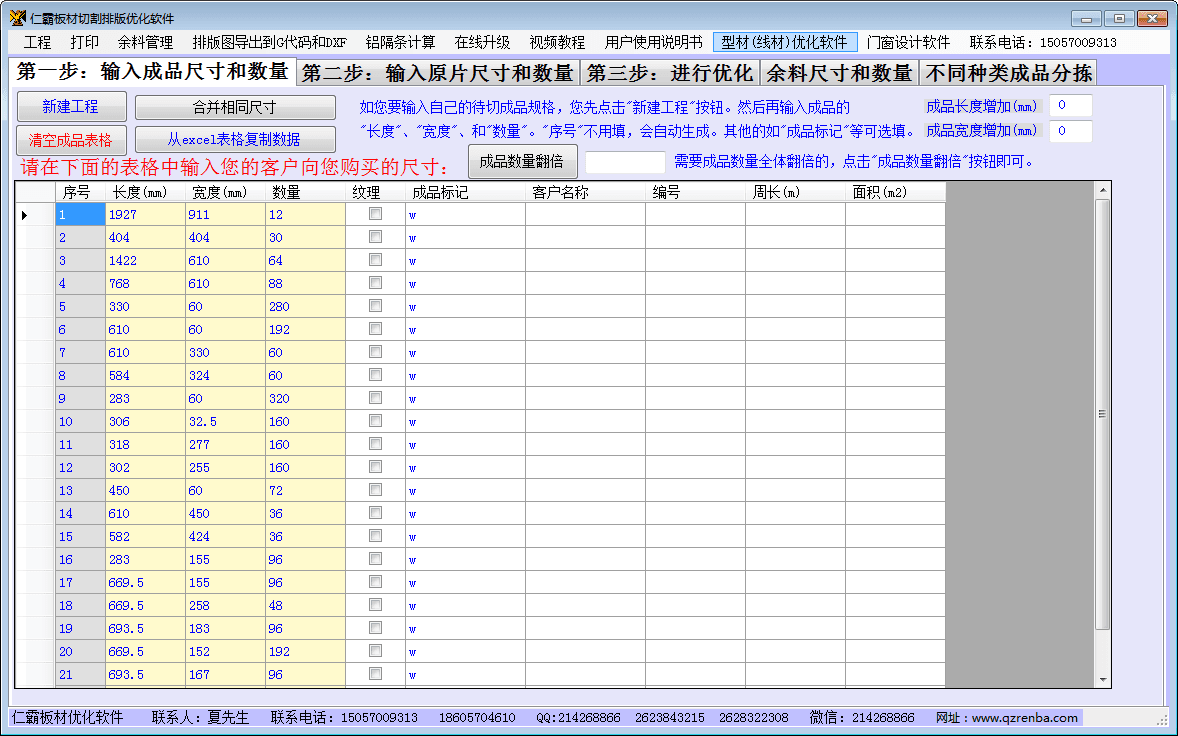The height and width of the screenshot is (736, 1178).
Task: Select the 长度 cell with value 1927
Action: (144, 215)
